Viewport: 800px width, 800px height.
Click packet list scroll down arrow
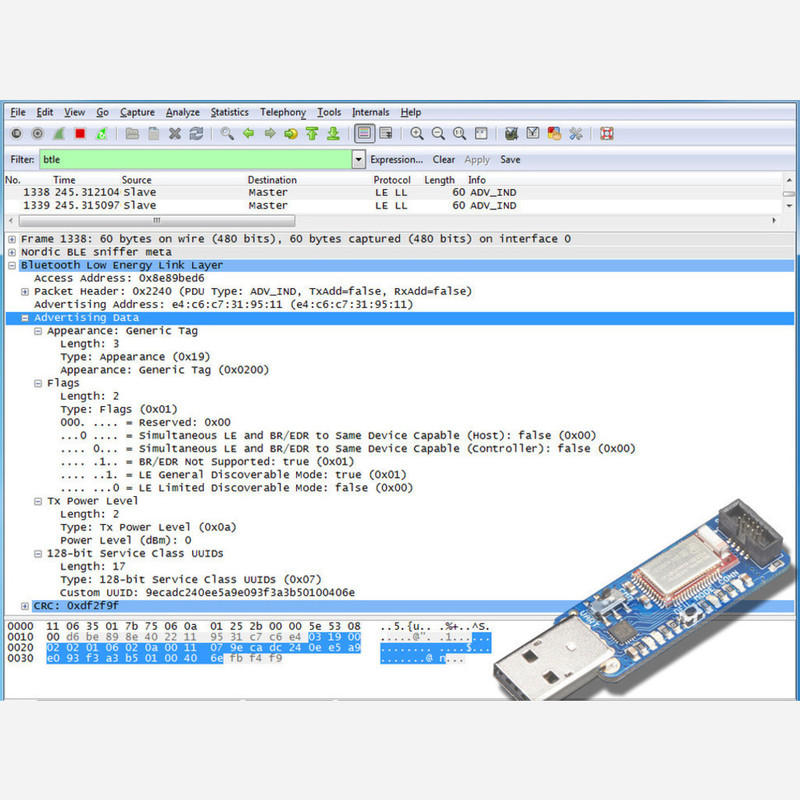click(789, 206)
